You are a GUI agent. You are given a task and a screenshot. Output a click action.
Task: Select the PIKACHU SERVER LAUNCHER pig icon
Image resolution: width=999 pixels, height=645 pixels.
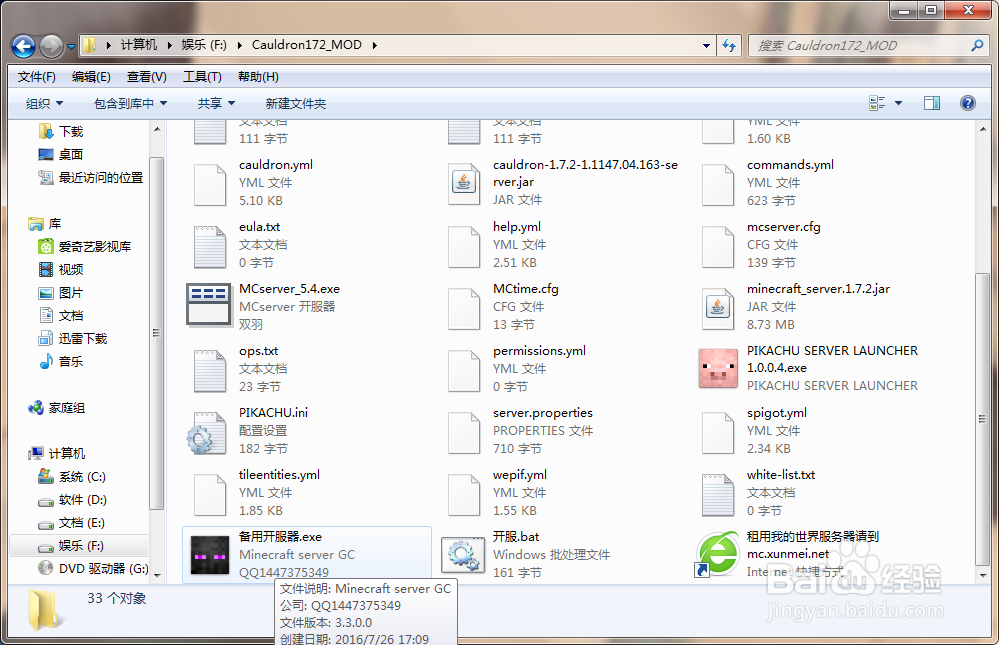pos(718,368)
